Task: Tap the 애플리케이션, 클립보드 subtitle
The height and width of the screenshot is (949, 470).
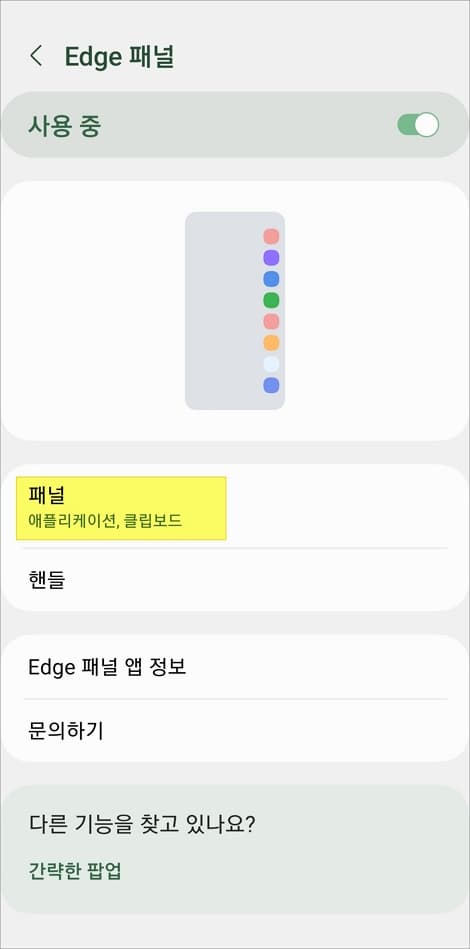Action: 105,521
